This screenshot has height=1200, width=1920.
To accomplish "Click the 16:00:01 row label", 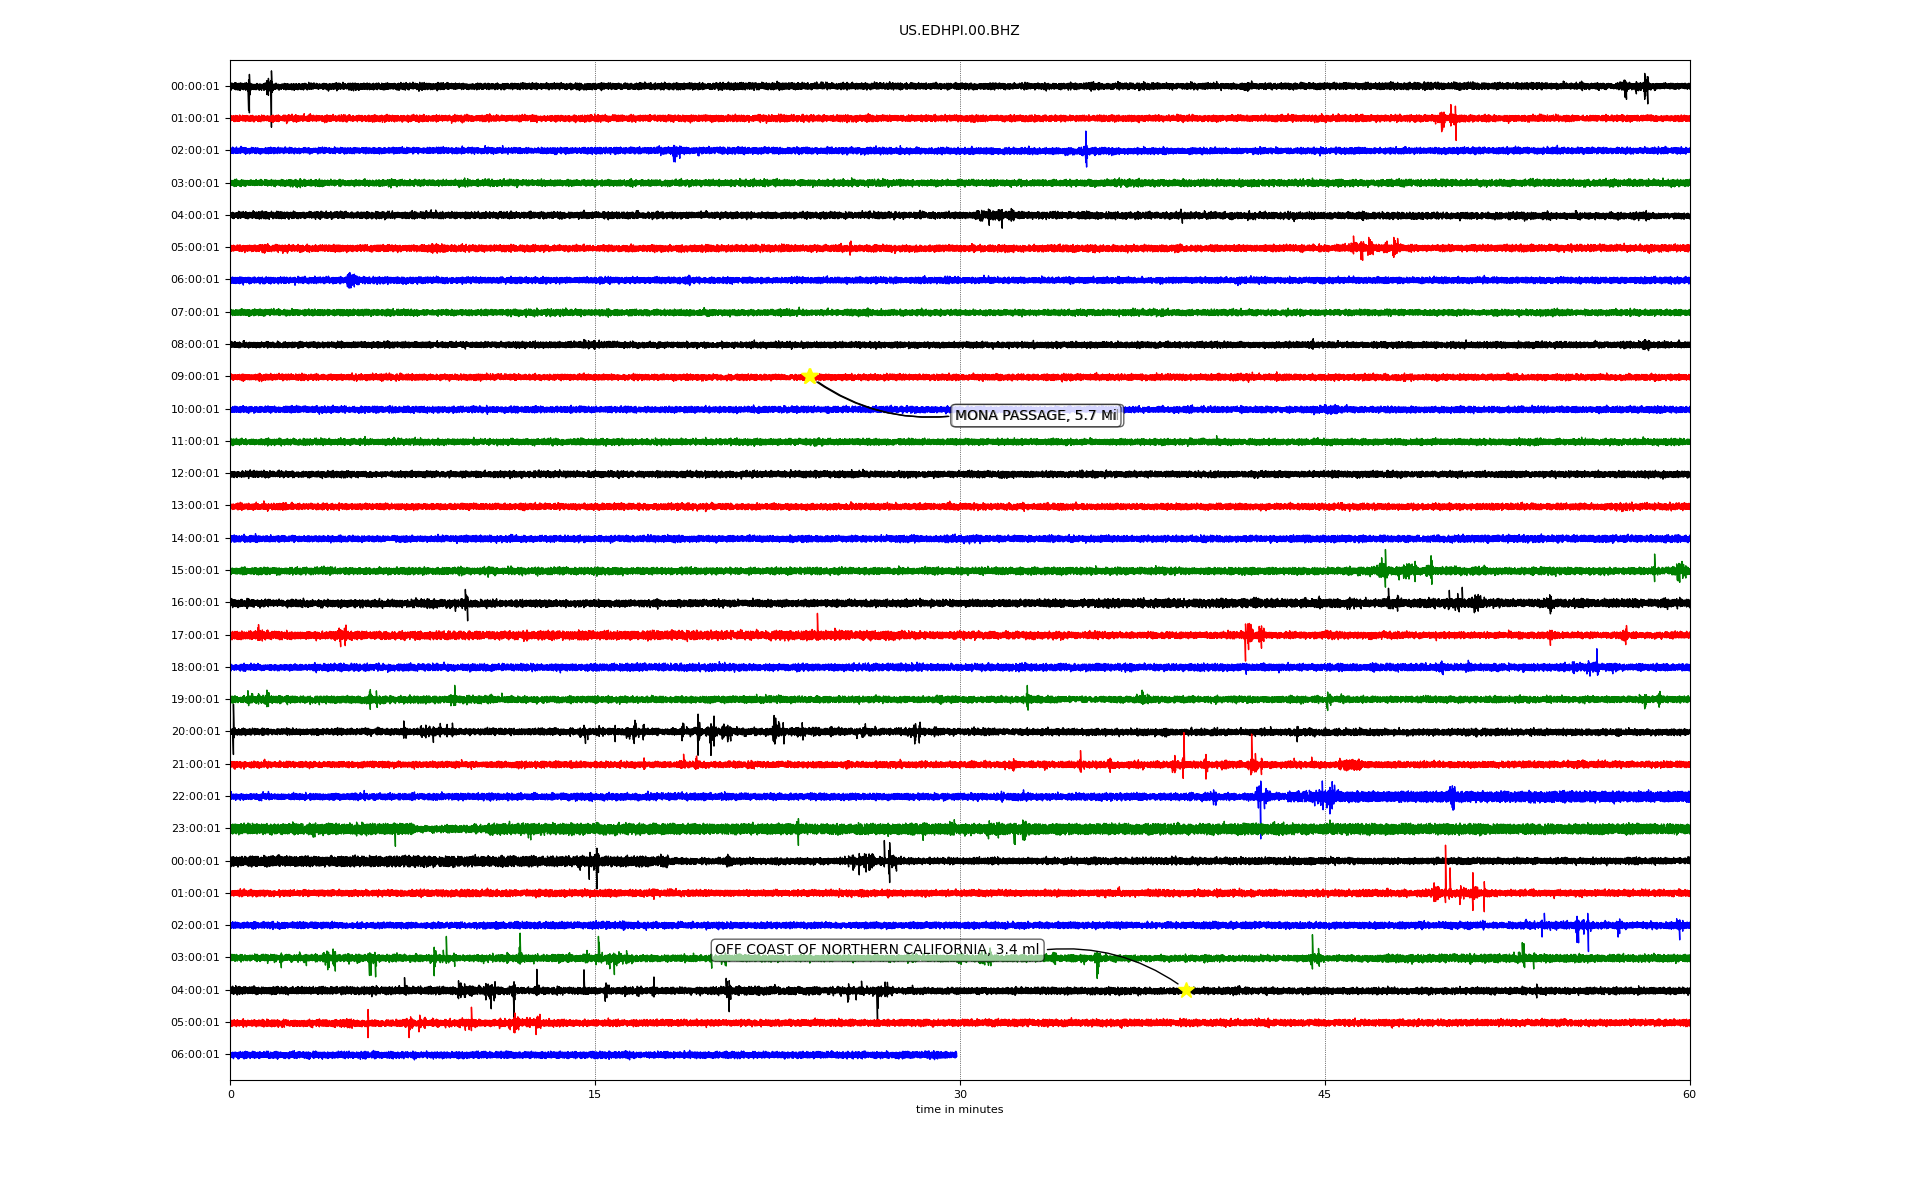I will pyautogui.click(x=195, y=603).
